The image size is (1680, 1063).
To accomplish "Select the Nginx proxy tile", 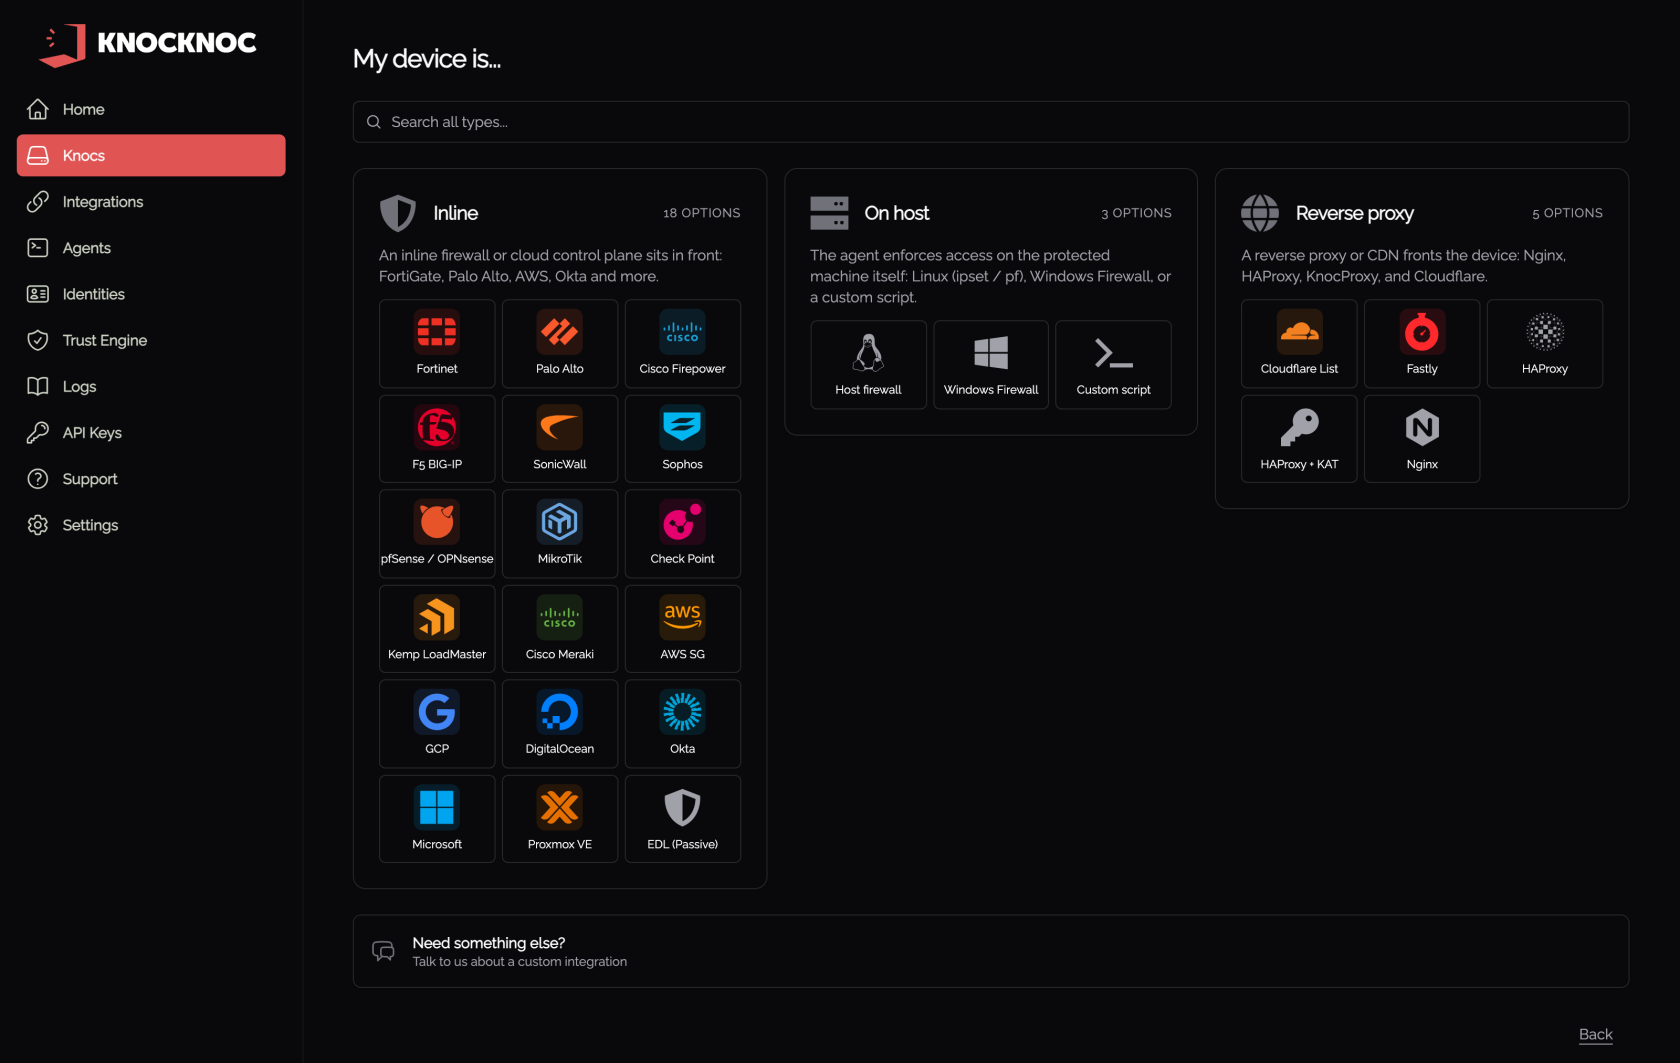I will point(1422,439).
